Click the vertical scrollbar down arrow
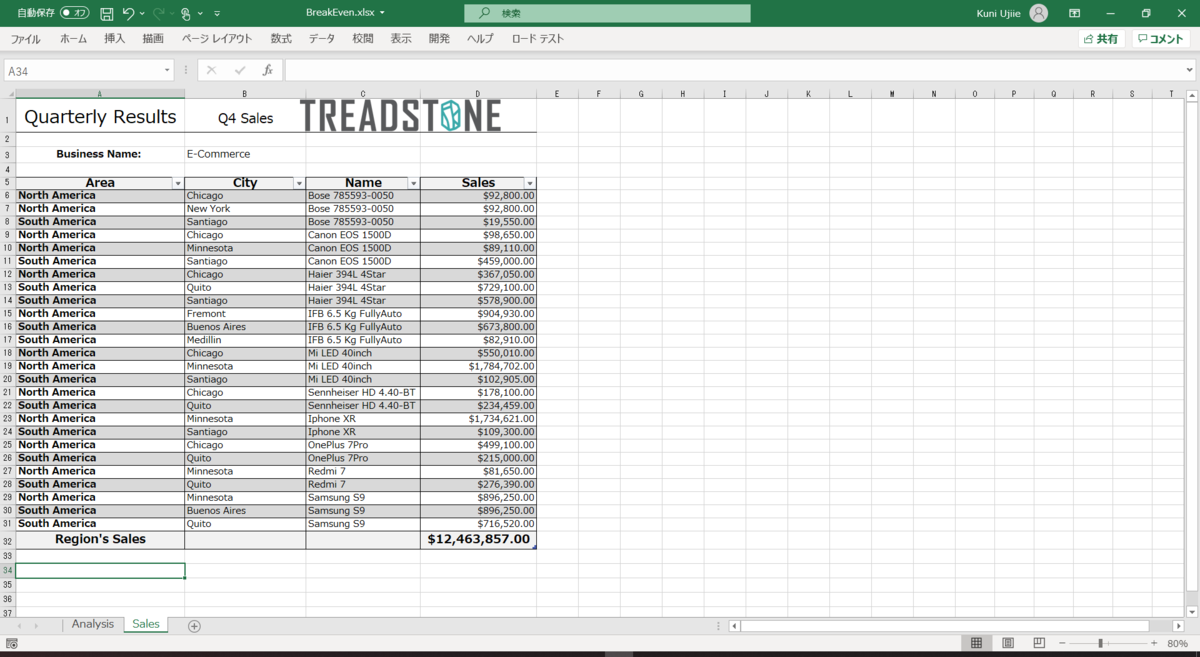The width and height of the screenshot is (1200, 657). tap(1191, 611)
